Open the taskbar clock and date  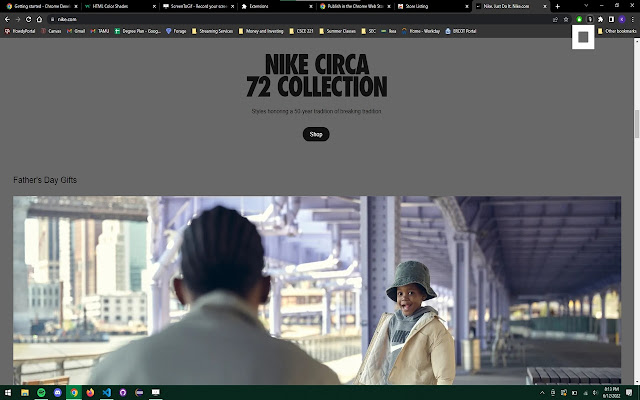(611, 393)
